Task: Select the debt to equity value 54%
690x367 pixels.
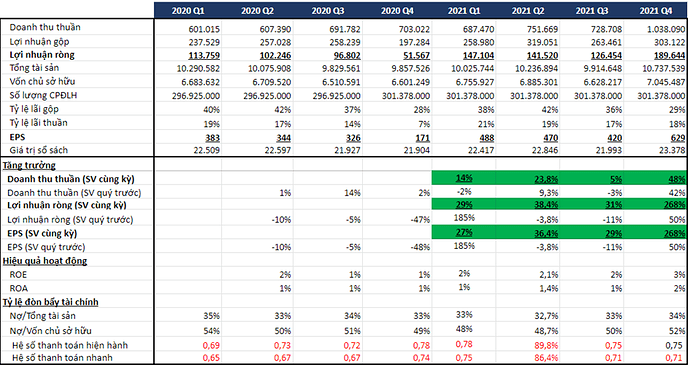Action: [x=211, y=331]
